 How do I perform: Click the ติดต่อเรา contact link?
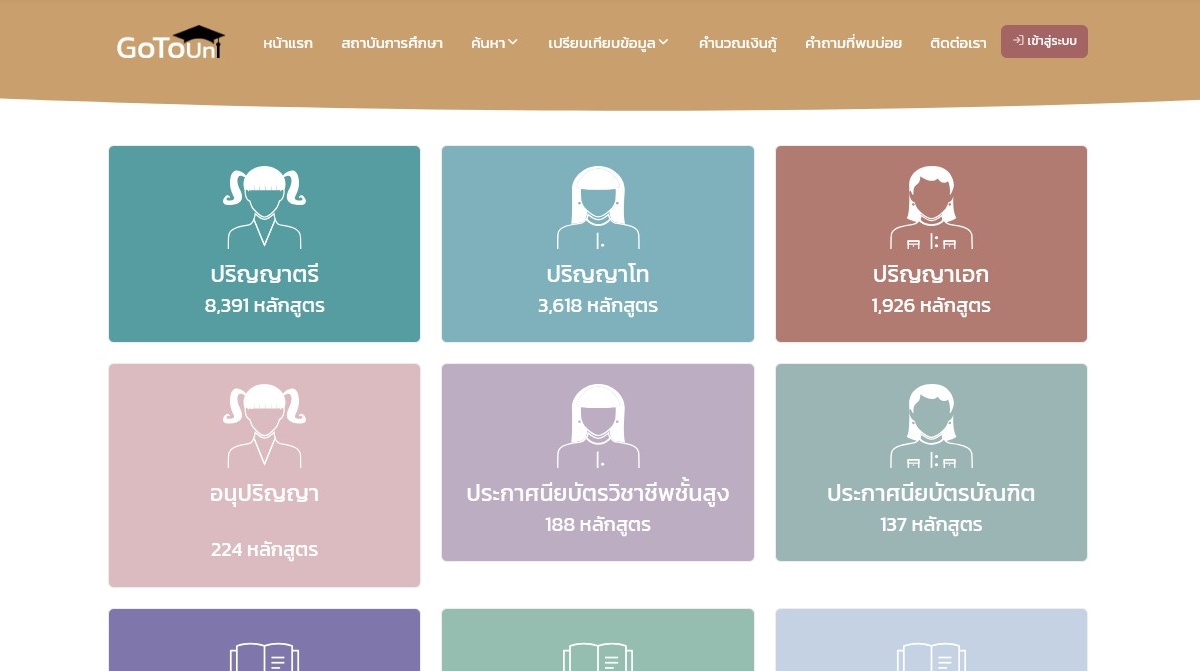(957, 43)
